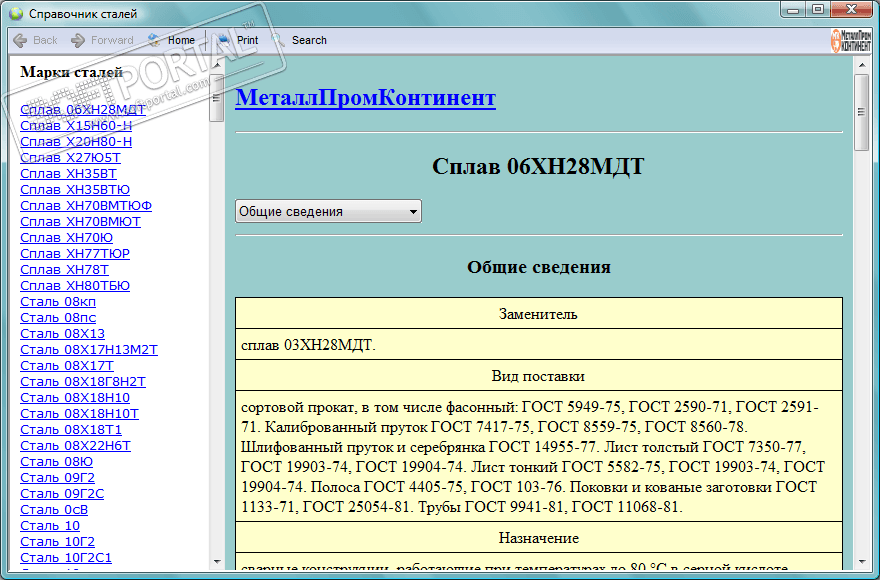Open Сплав 06ХН28МДТ in the list
This screenshot has width=880, height=580.
tap(82, 109)
